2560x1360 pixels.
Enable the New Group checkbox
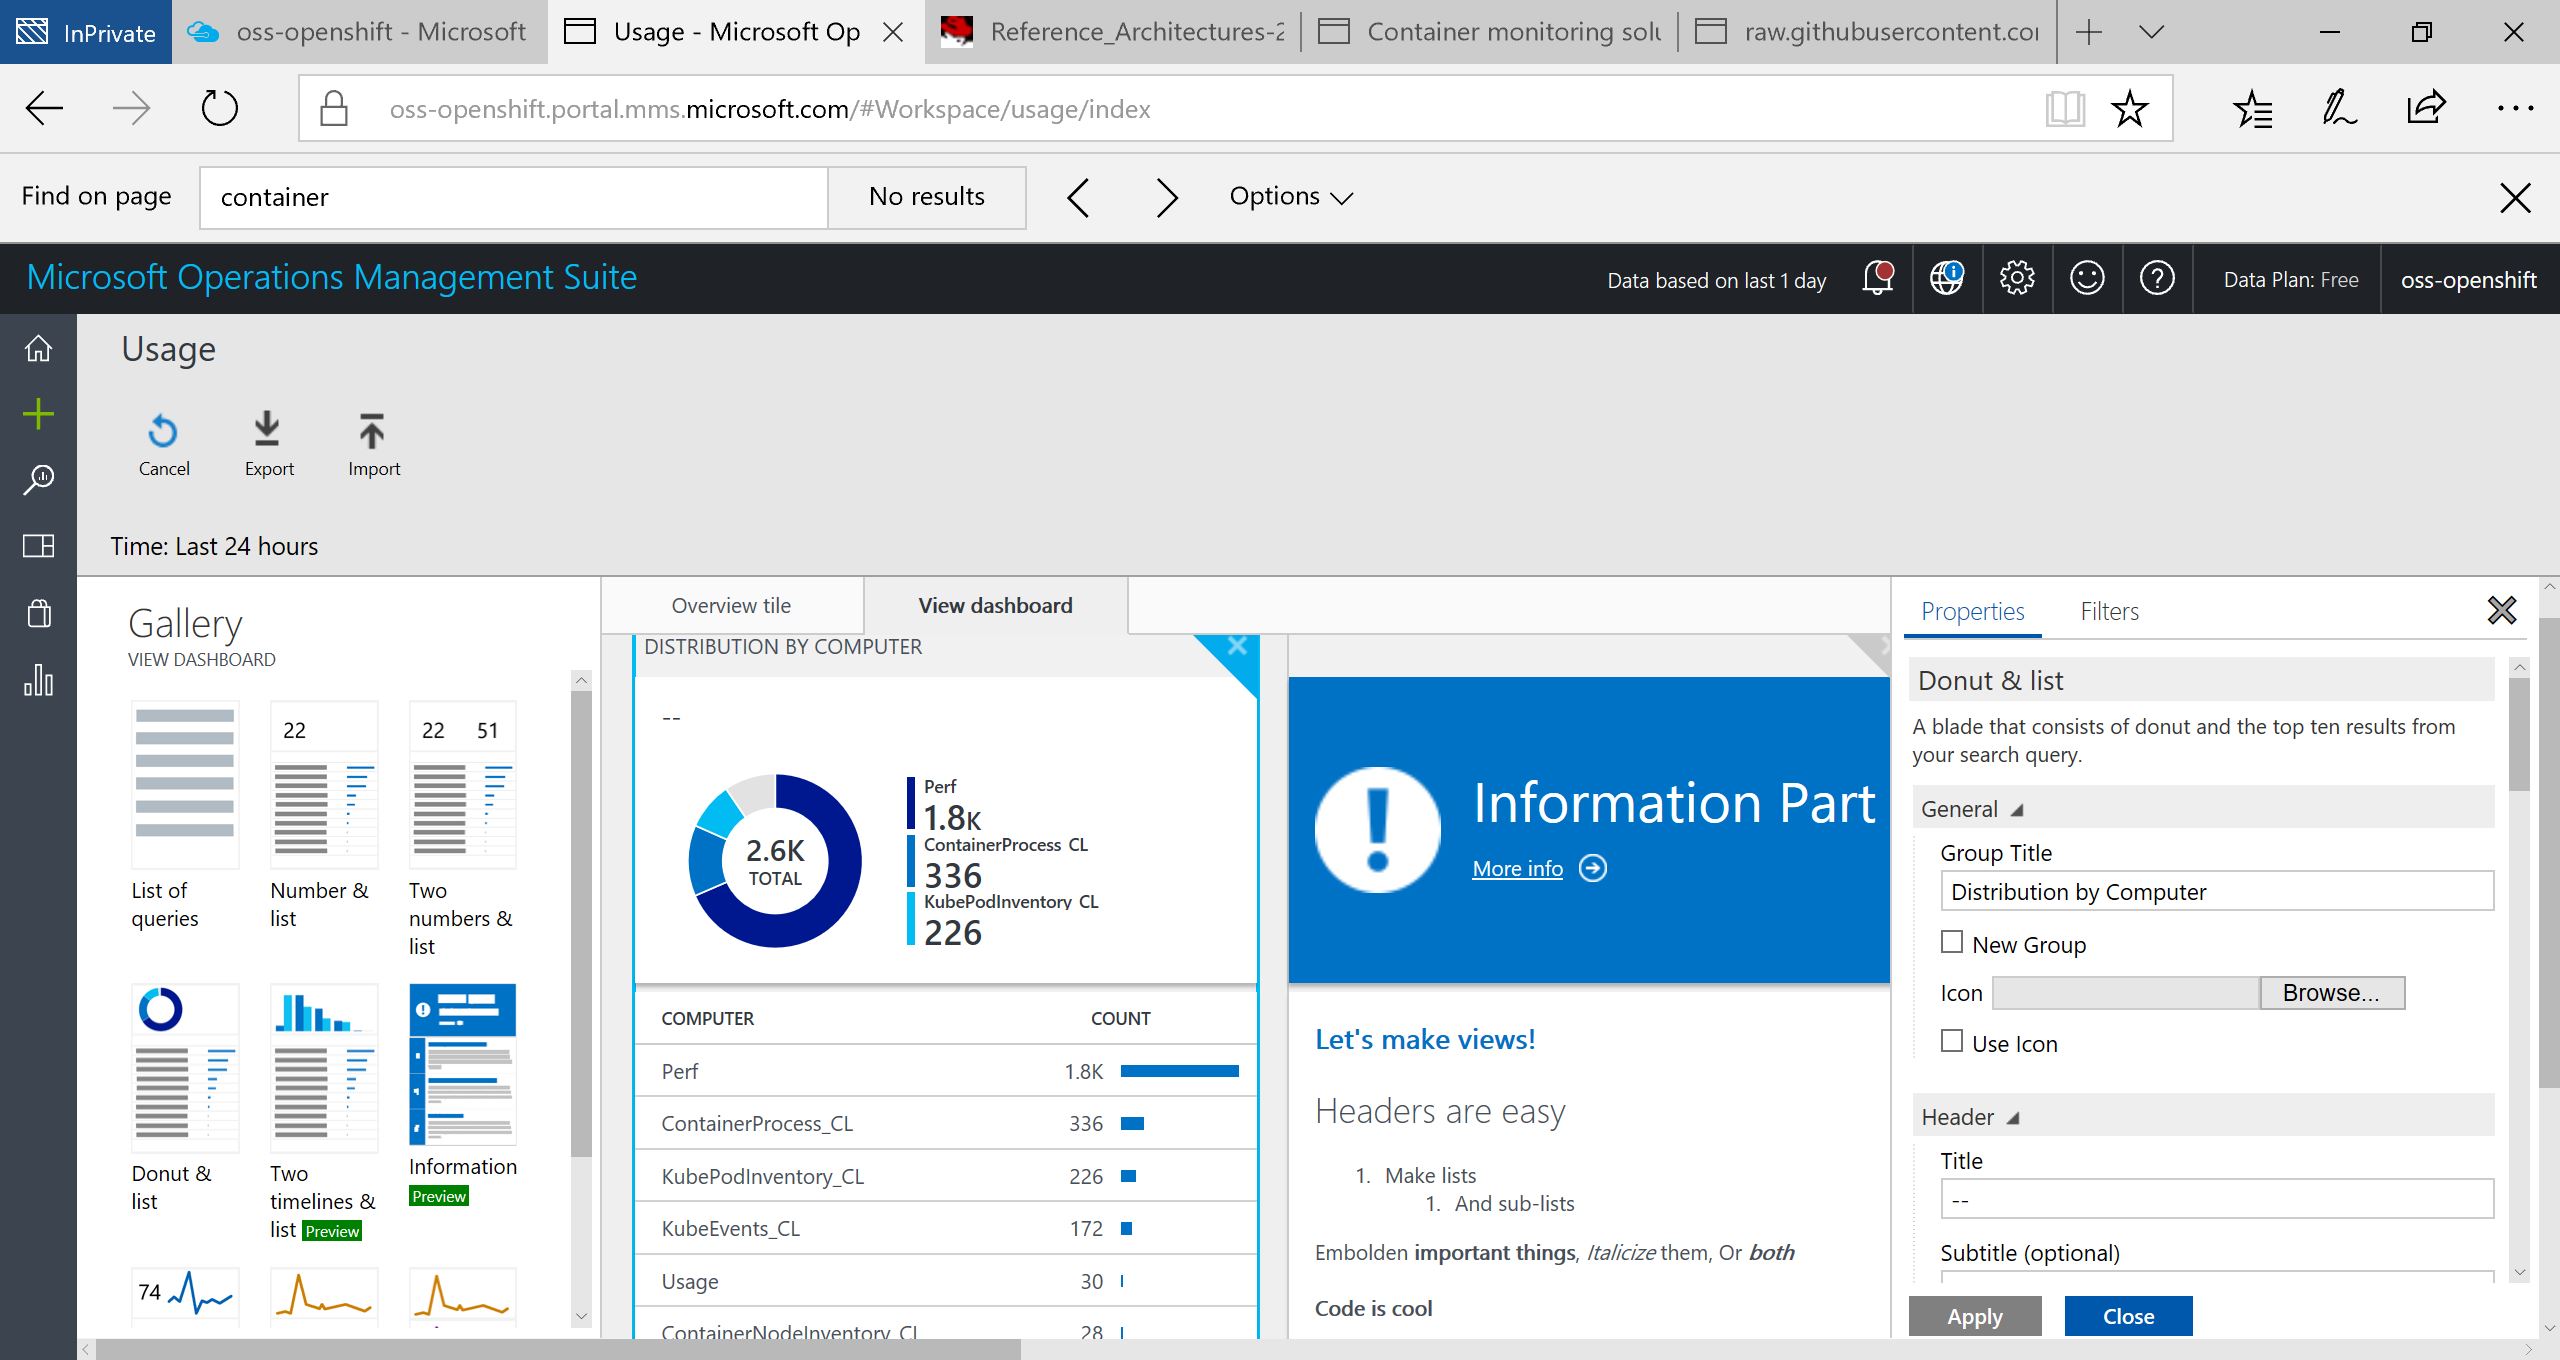click(1951, 942)
